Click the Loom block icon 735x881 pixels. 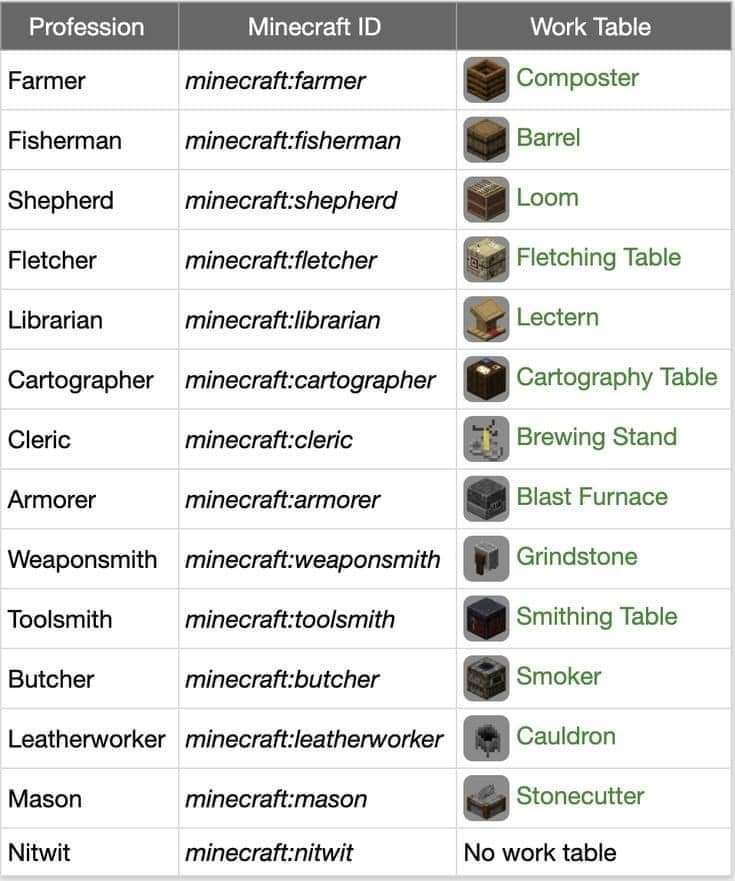(x=486, y=199)
